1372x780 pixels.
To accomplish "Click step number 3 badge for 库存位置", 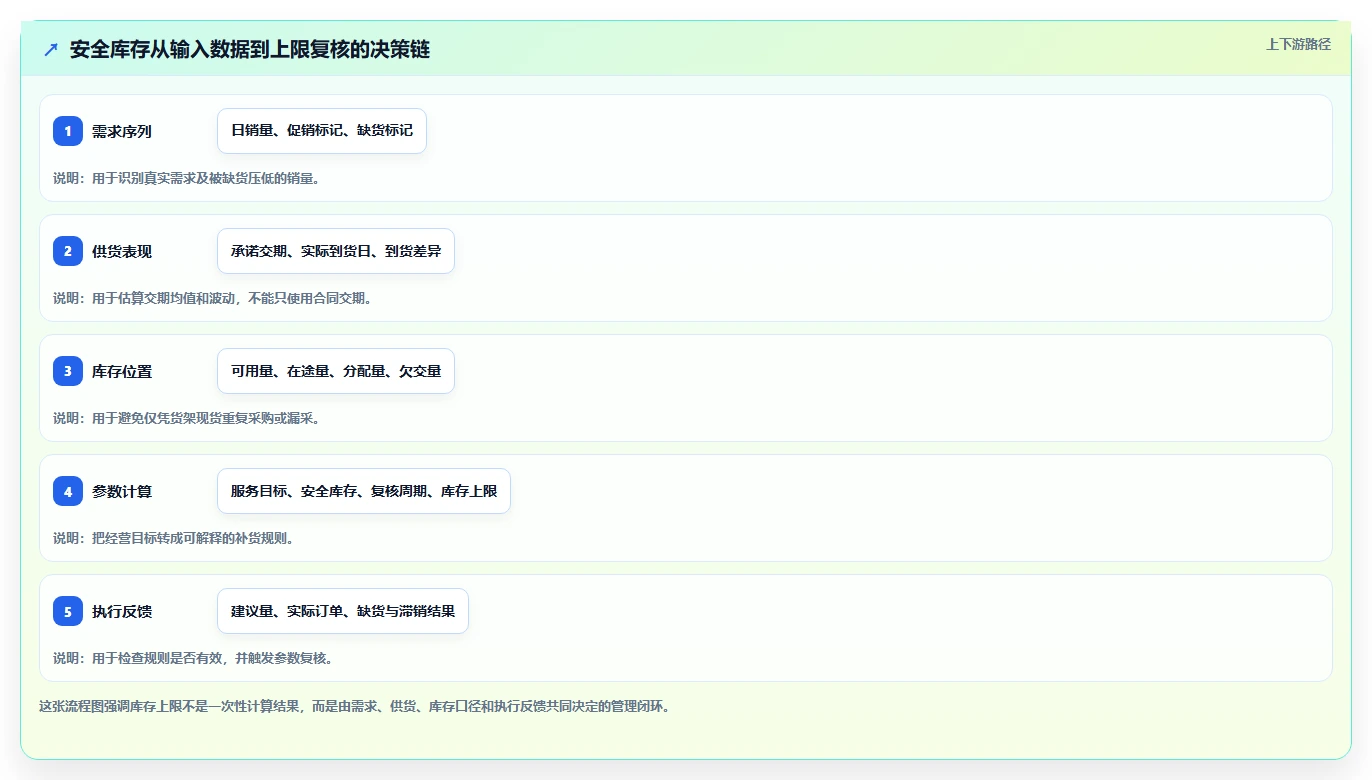I will (68, 371).
